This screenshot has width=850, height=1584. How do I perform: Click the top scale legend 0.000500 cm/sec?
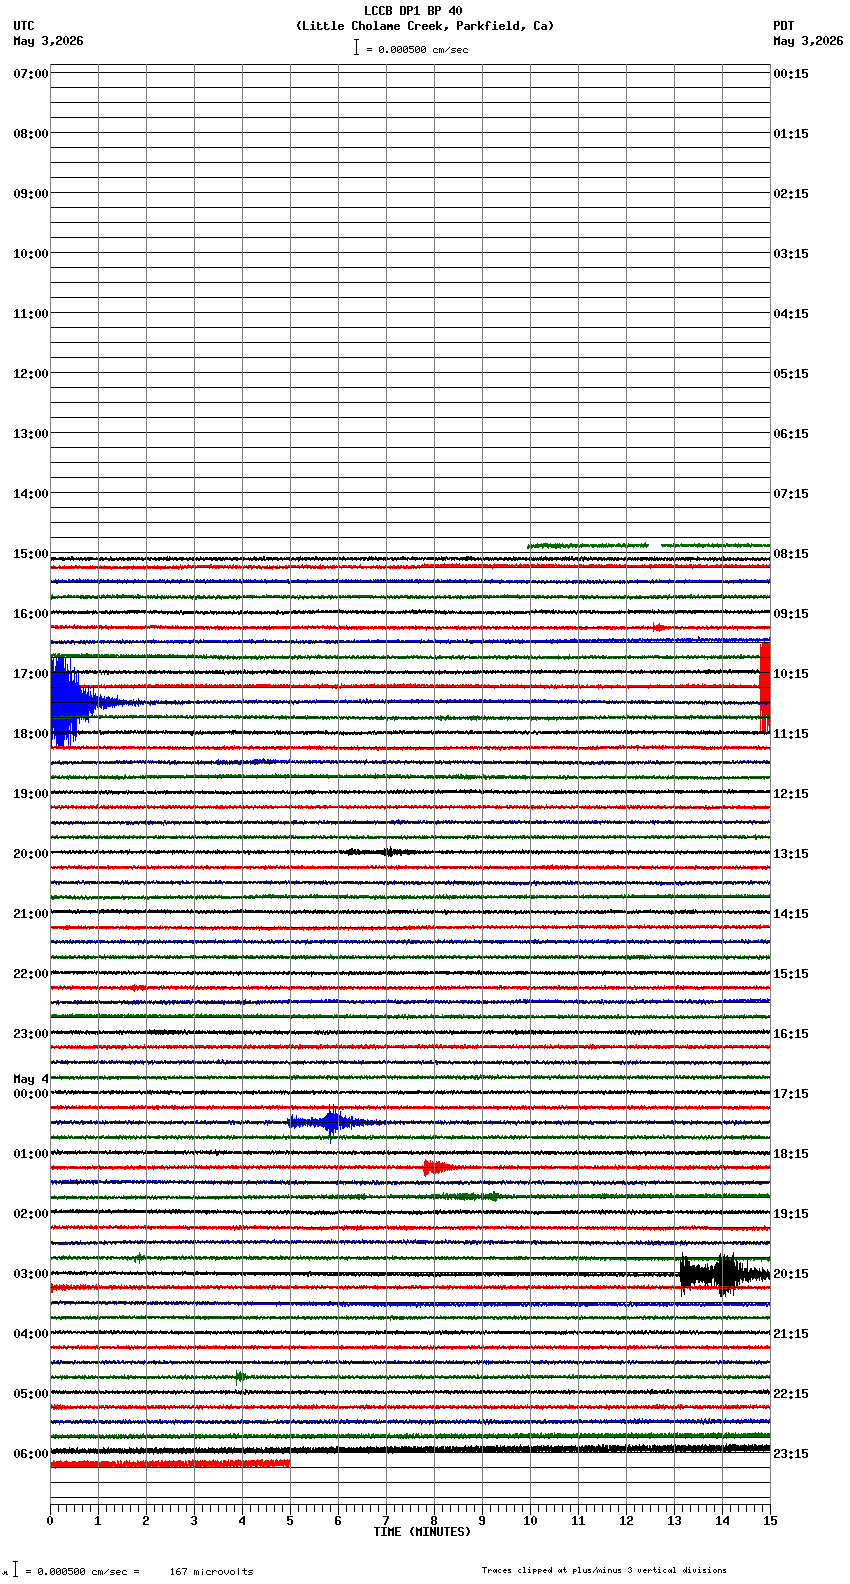tap(411, 49)
